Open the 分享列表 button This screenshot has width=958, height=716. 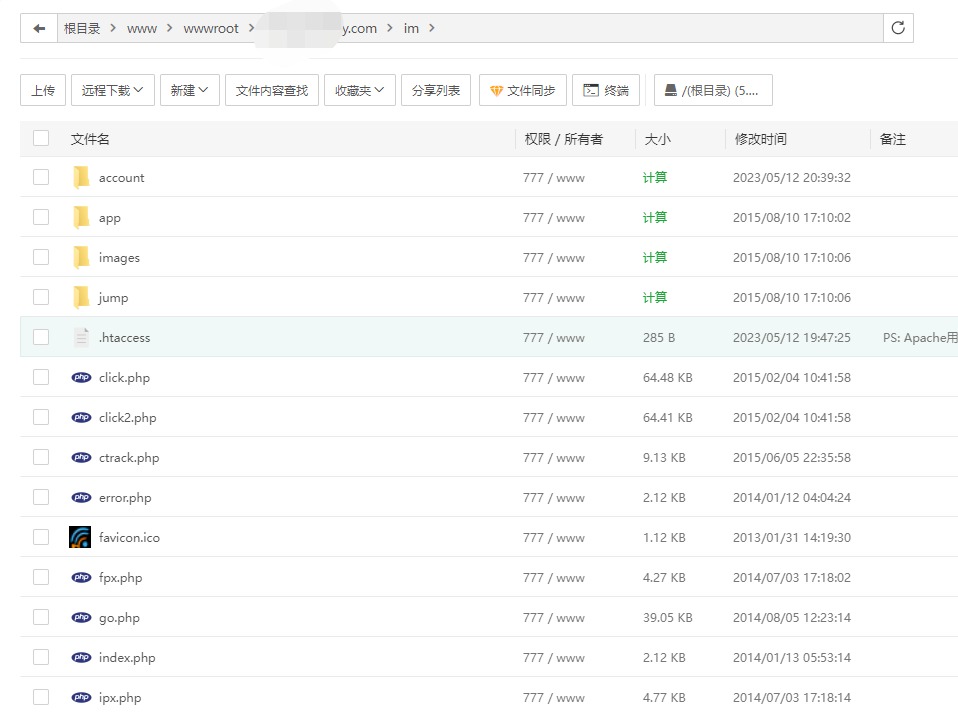[436, 90]
